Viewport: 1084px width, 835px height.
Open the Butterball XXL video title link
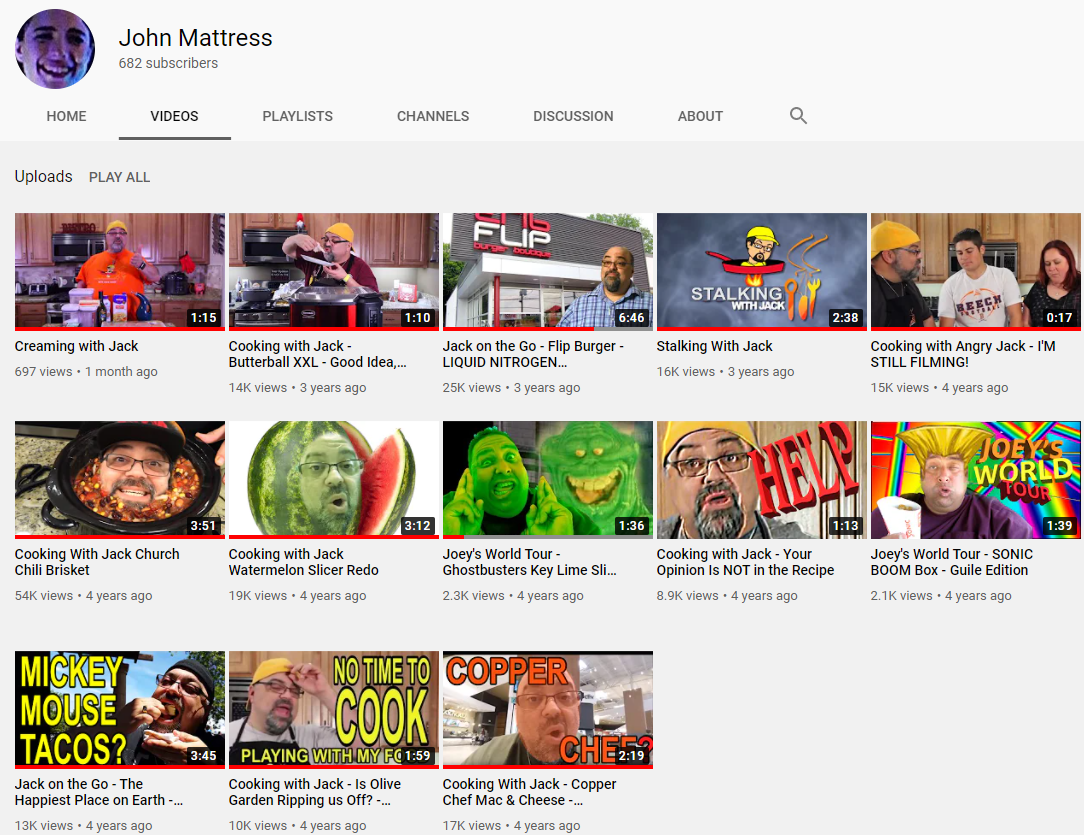point(318,354)
